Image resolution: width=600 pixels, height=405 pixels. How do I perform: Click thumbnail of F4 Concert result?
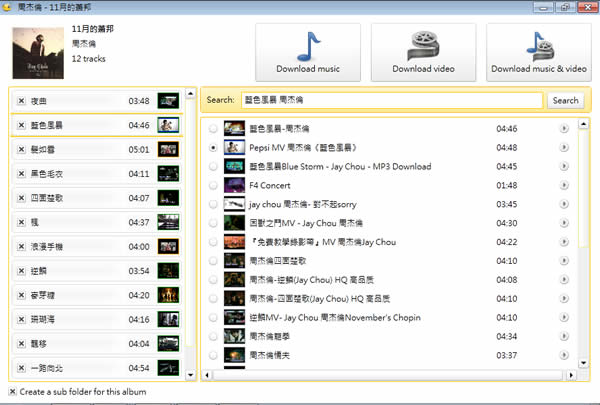234,185
